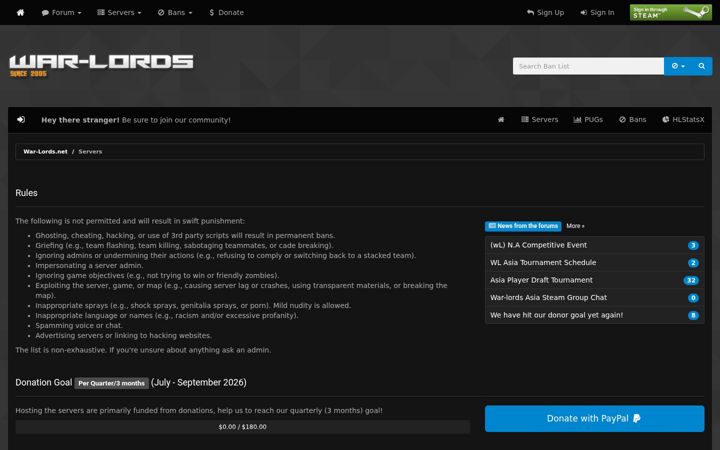Sign in through Steam button

pyautogui.click(x=670, y=12)
